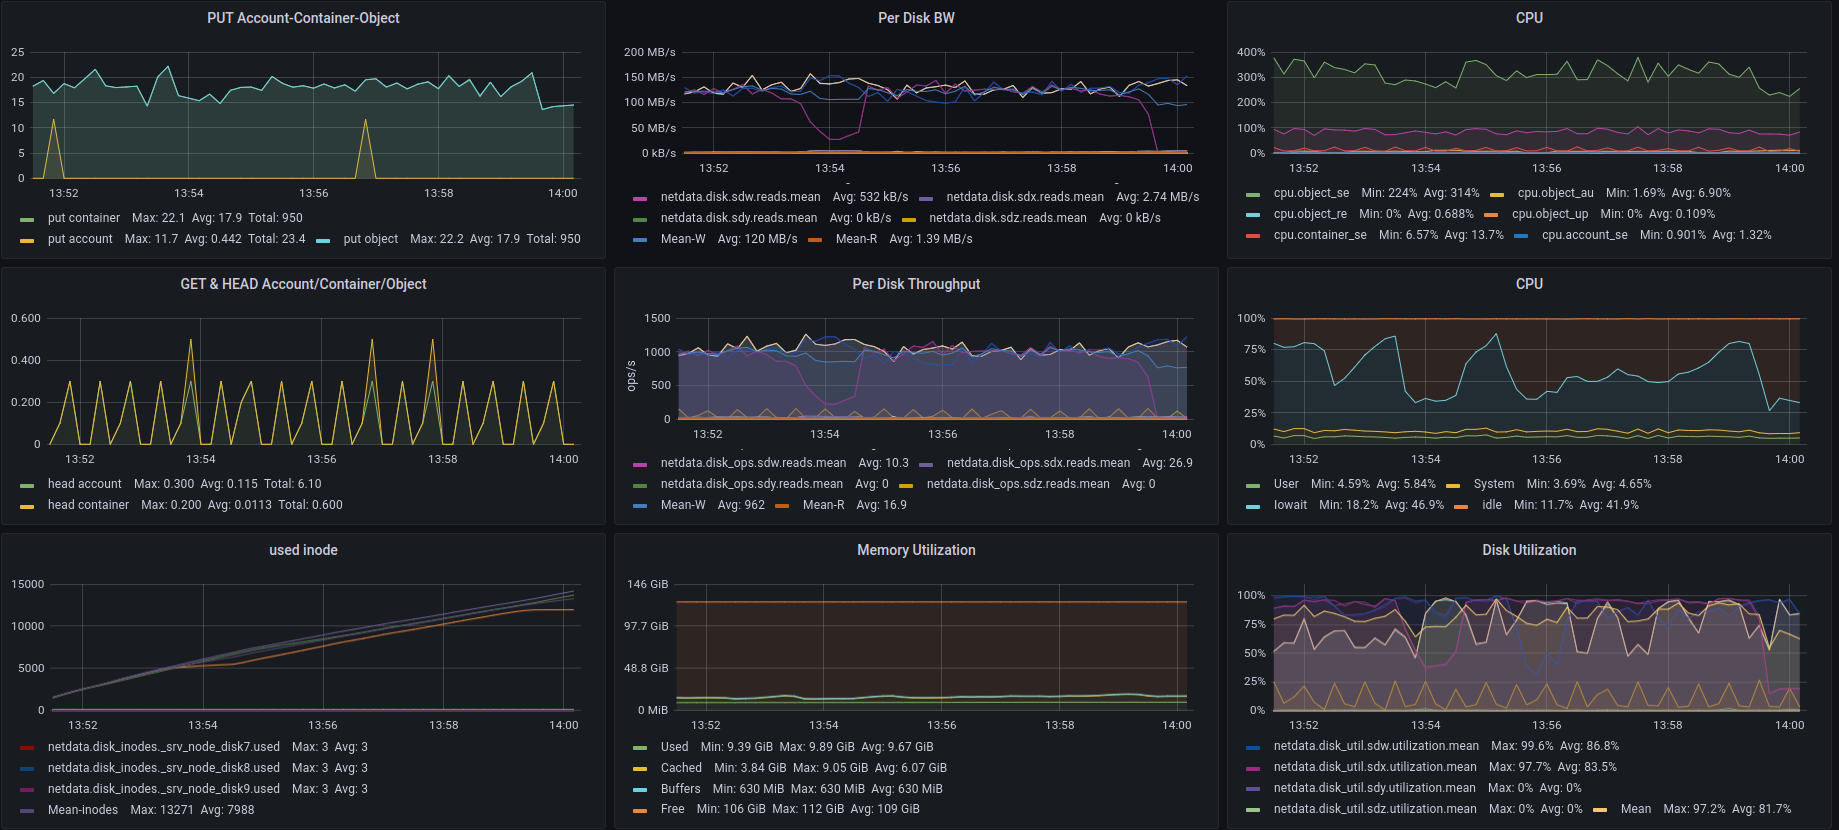Toggle the head account legend entry
Screen dimensions: 1839x830
pyautogui.click(x=85, y=484)
